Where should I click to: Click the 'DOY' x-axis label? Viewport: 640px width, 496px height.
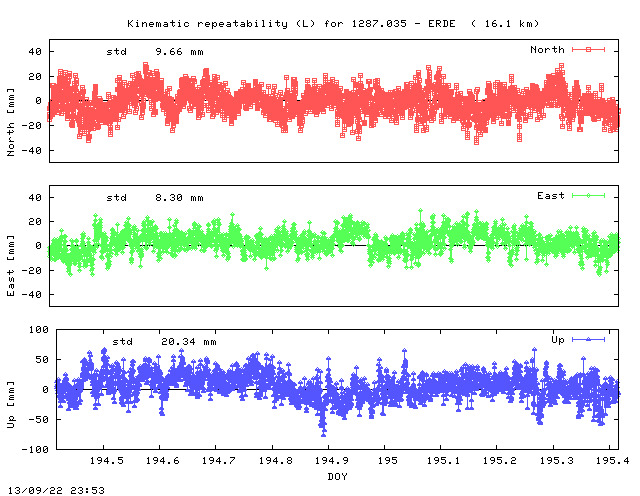(338, 476)
